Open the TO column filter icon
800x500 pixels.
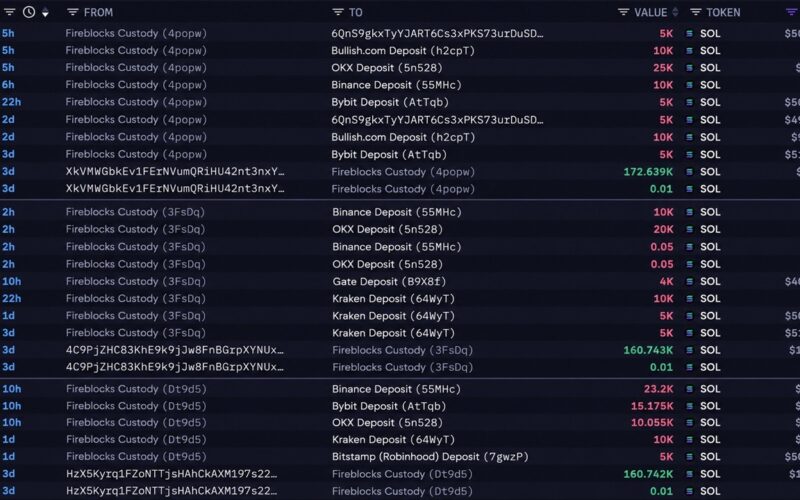point(337,12)
